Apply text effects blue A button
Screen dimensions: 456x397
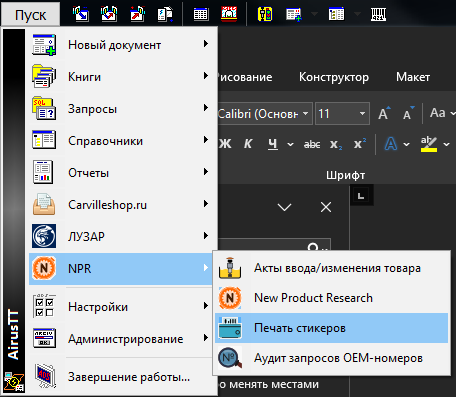(x=391, y=144)
